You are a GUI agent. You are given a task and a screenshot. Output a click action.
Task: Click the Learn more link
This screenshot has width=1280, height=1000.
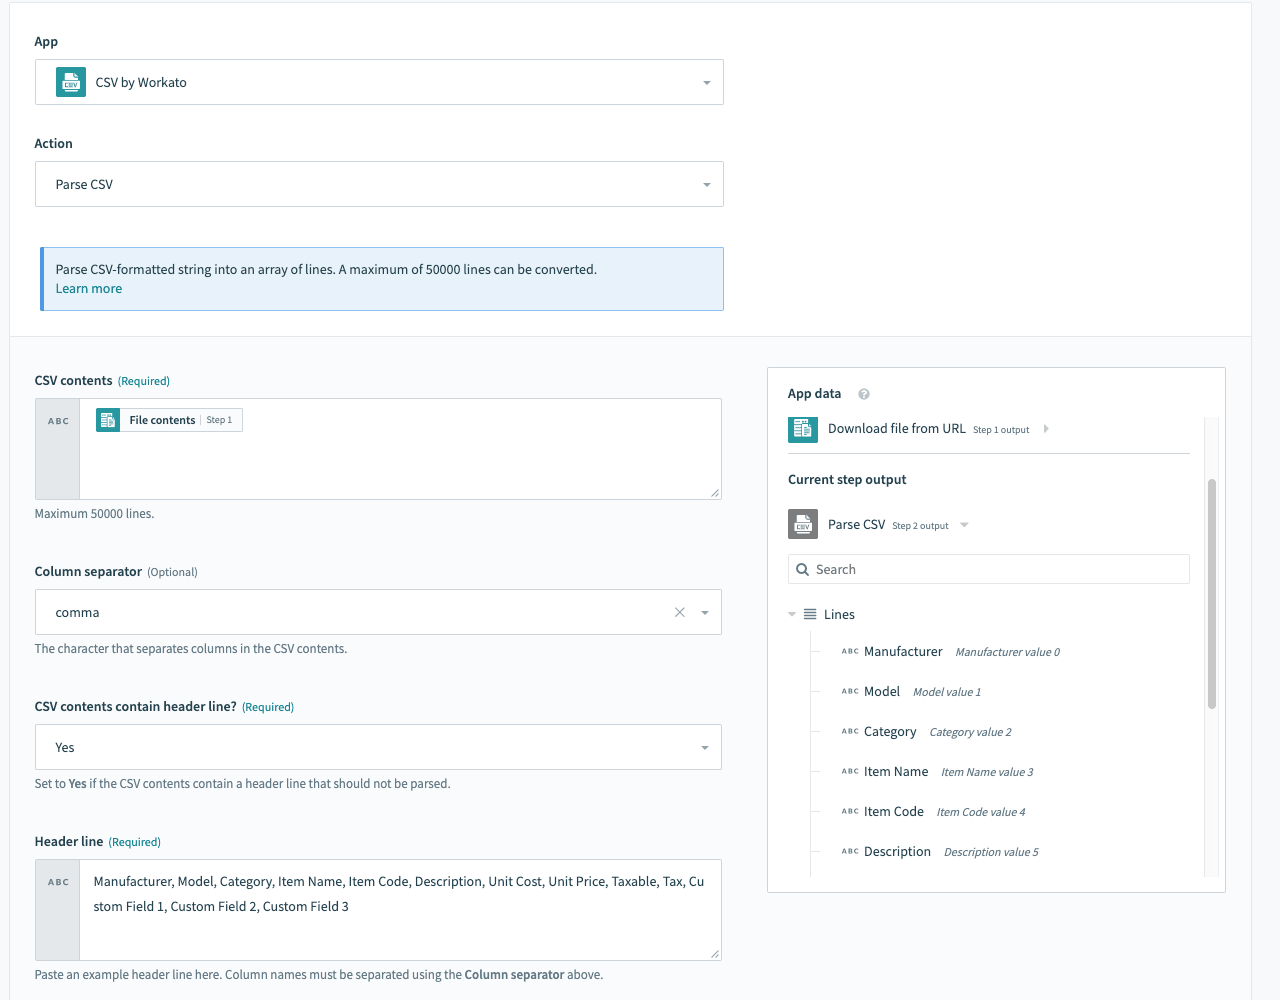point(88,288)
